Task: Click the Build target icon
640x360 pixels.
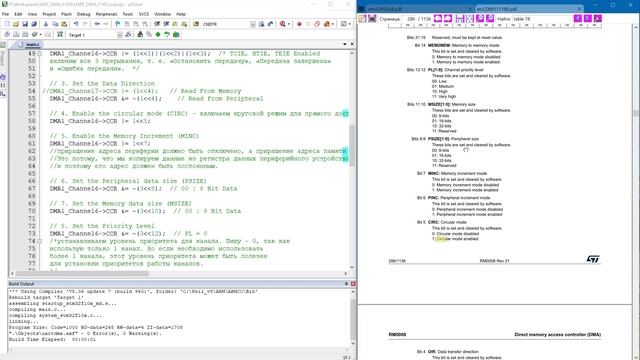Action: [16, 35]
